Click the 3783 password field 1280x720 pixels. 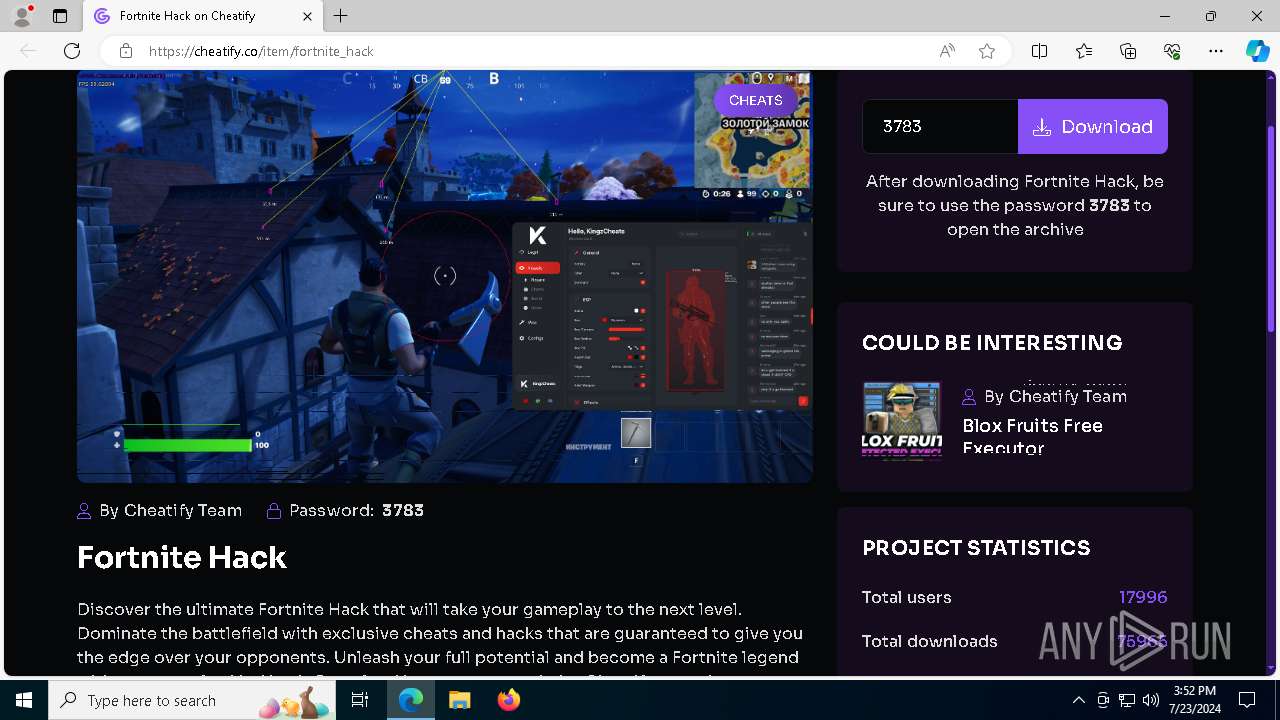940,126
